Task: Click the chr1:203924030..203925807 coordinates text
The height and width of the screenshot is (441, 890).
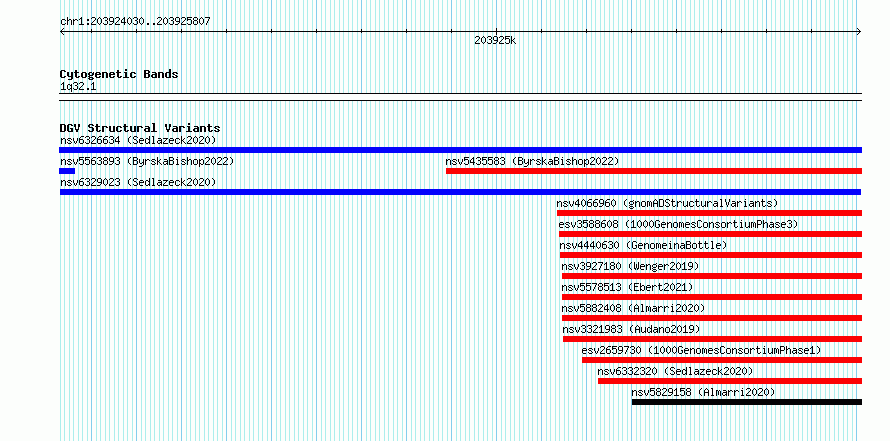Action: pos(135,22)
